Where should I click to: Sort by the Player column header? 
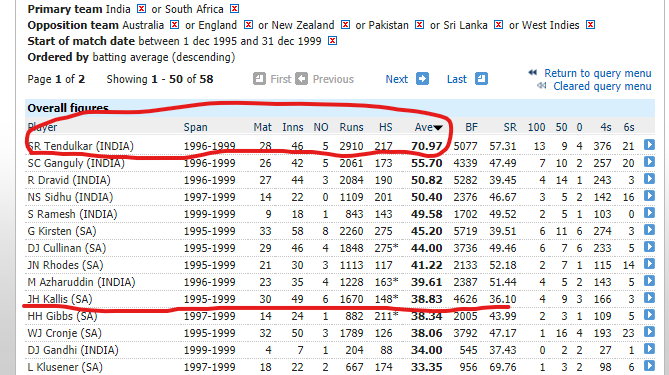[x=42, y=127]
